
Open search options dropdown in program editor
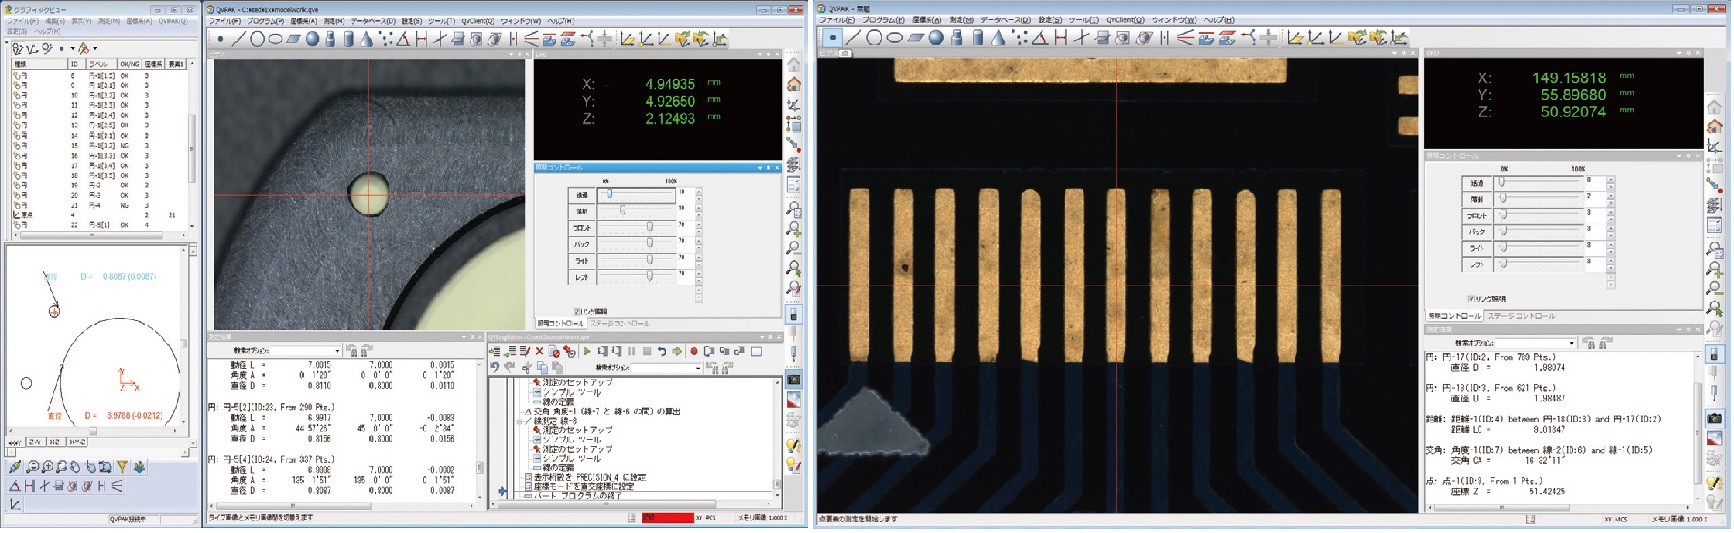[698, 368]
